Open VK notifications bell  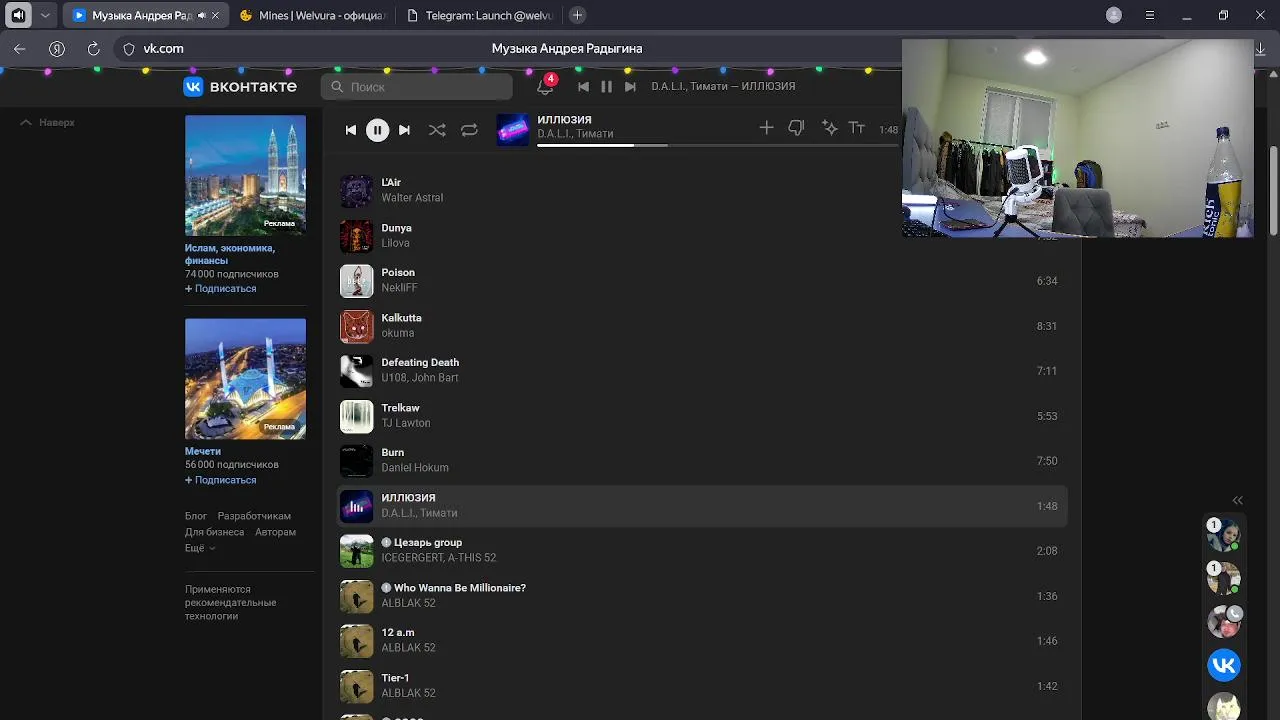[545, 87]
